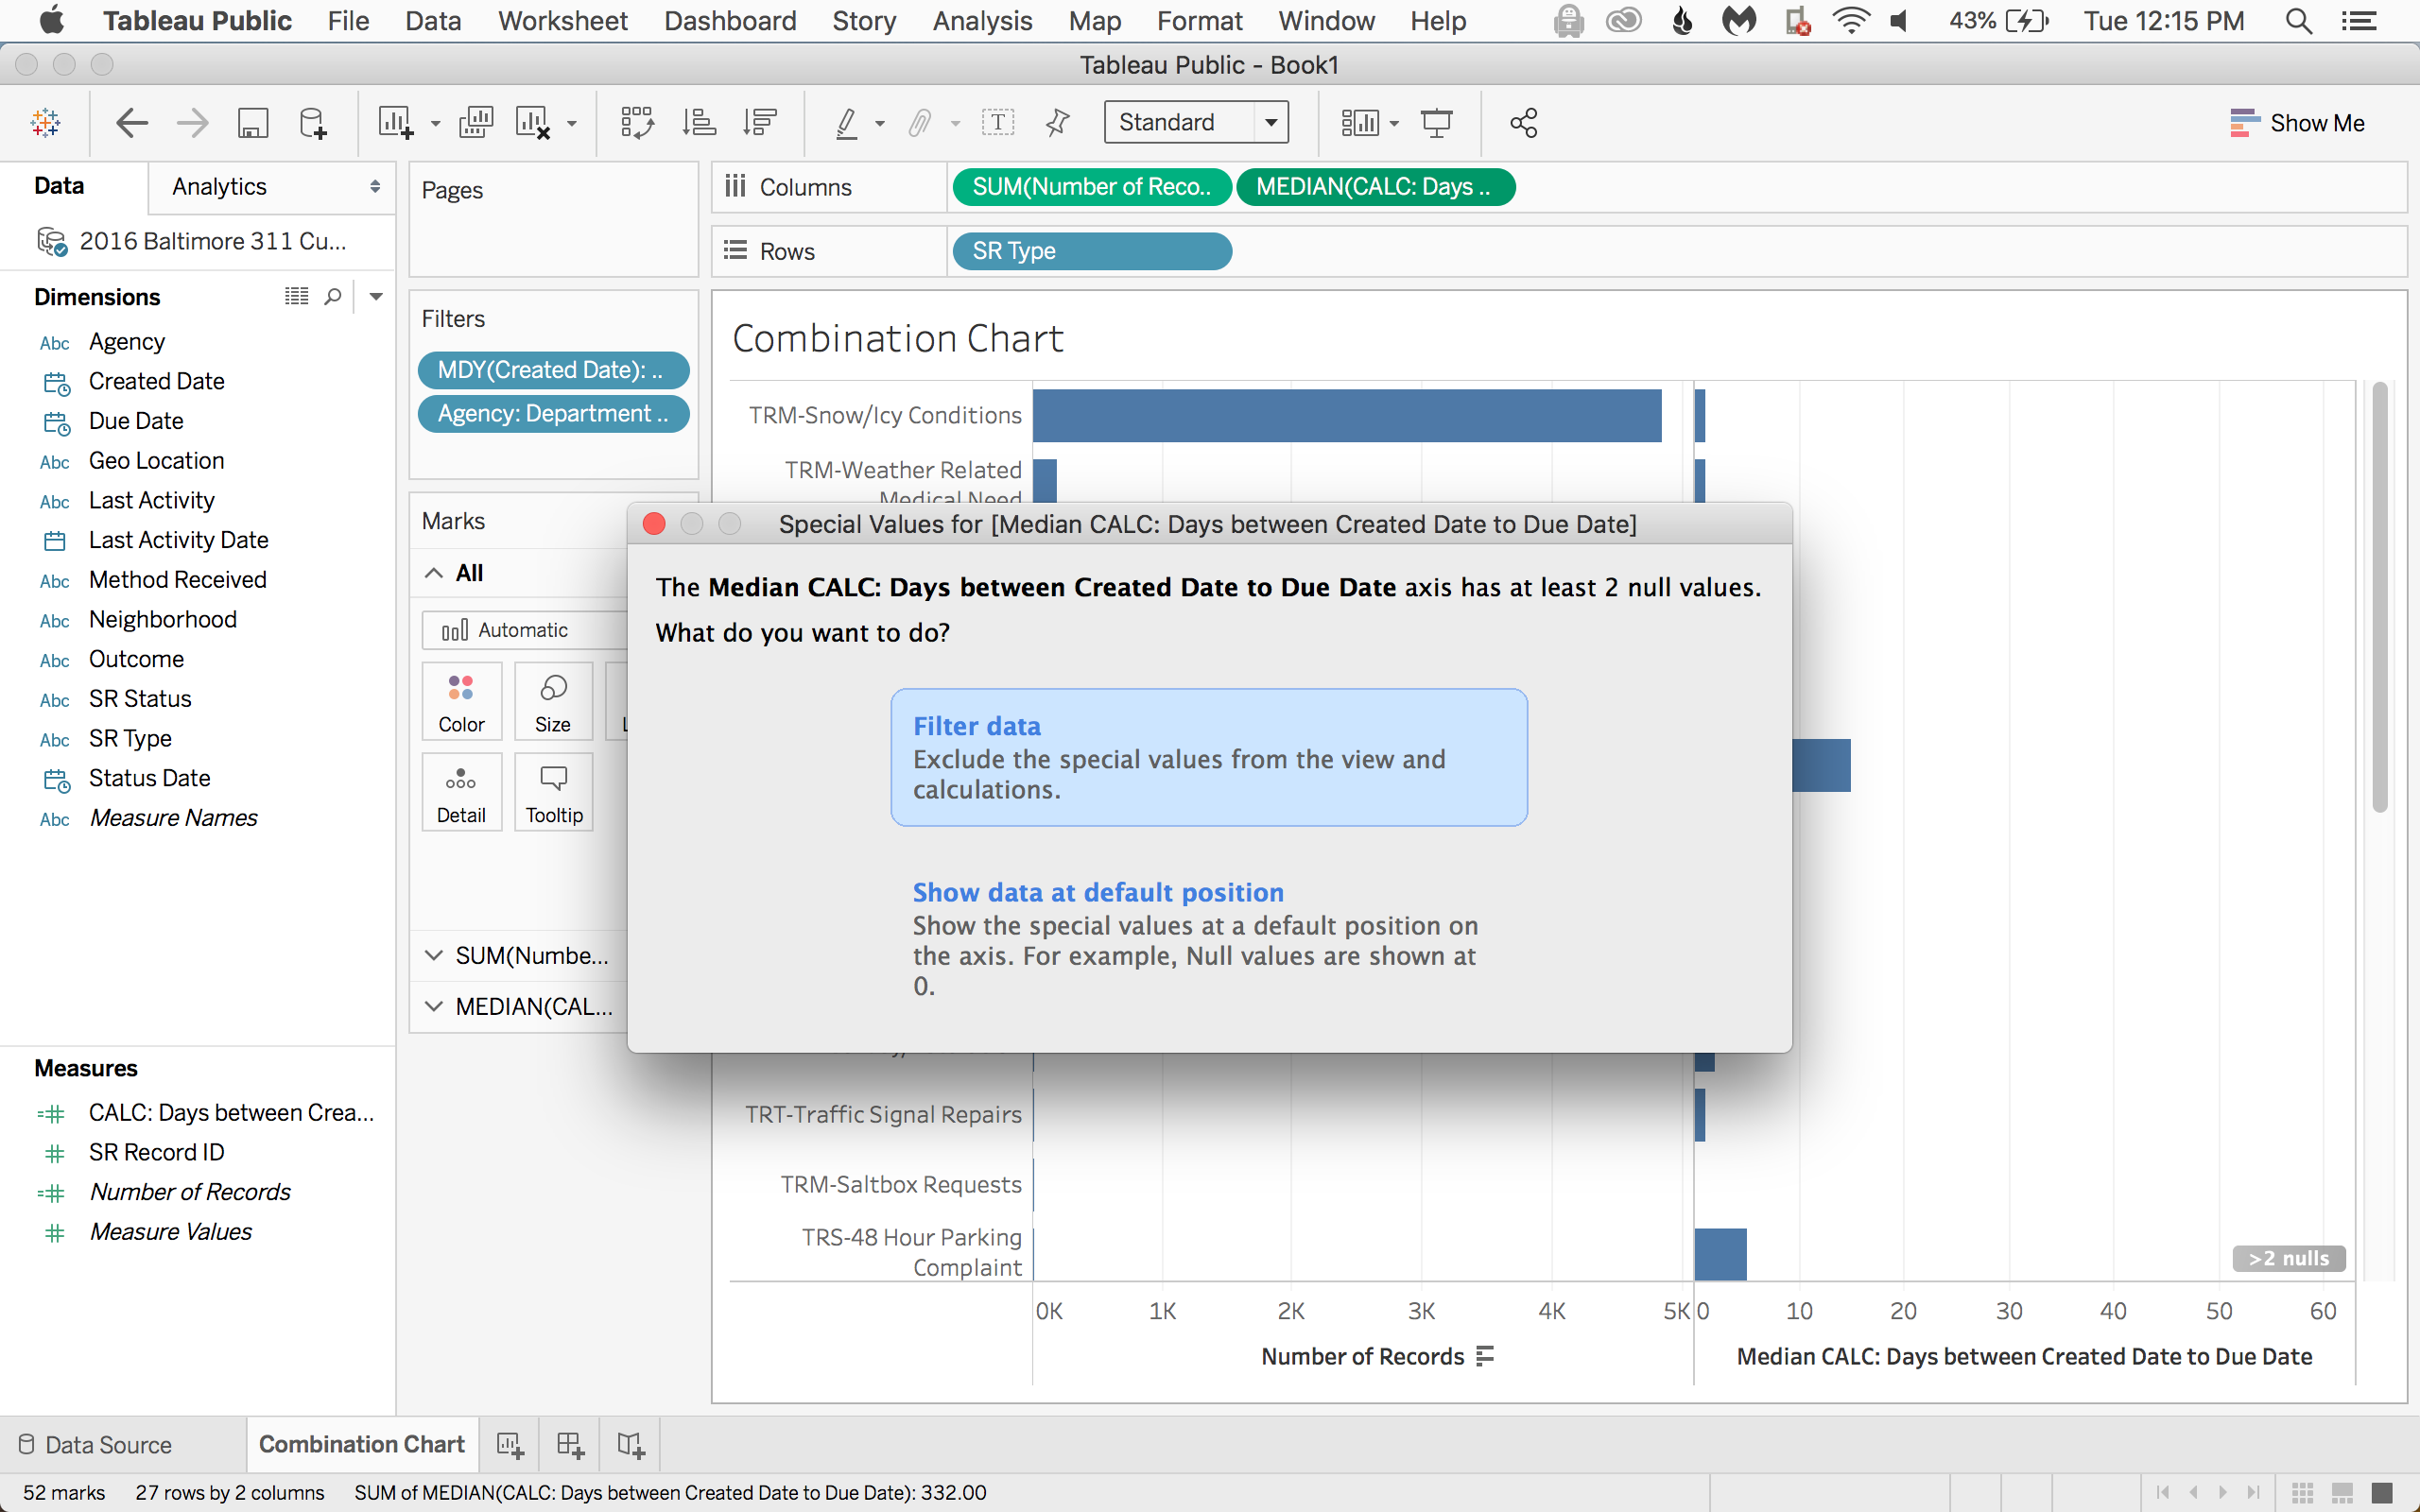Click the Show Me button
2420x1512 pixels.
(x=2297, y=123)
